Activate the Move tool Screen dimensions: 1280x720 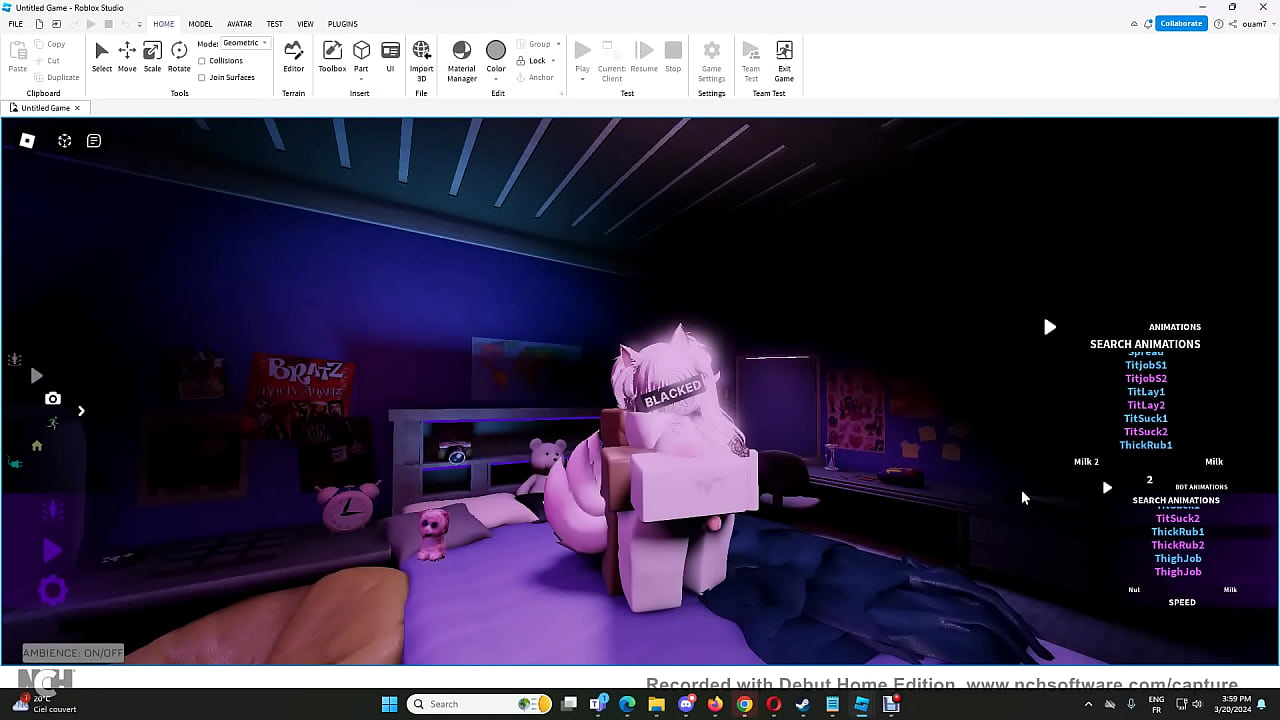[127, 57]
